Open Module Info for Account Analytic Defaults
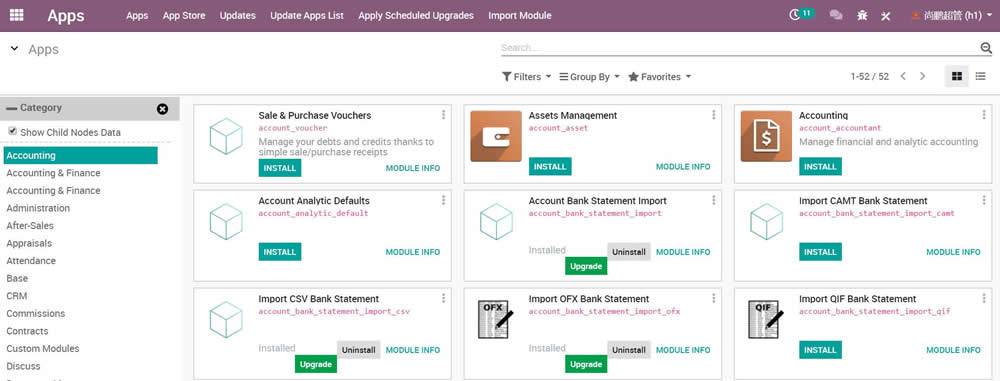The image size is (1000, 381). pos(413,252)
